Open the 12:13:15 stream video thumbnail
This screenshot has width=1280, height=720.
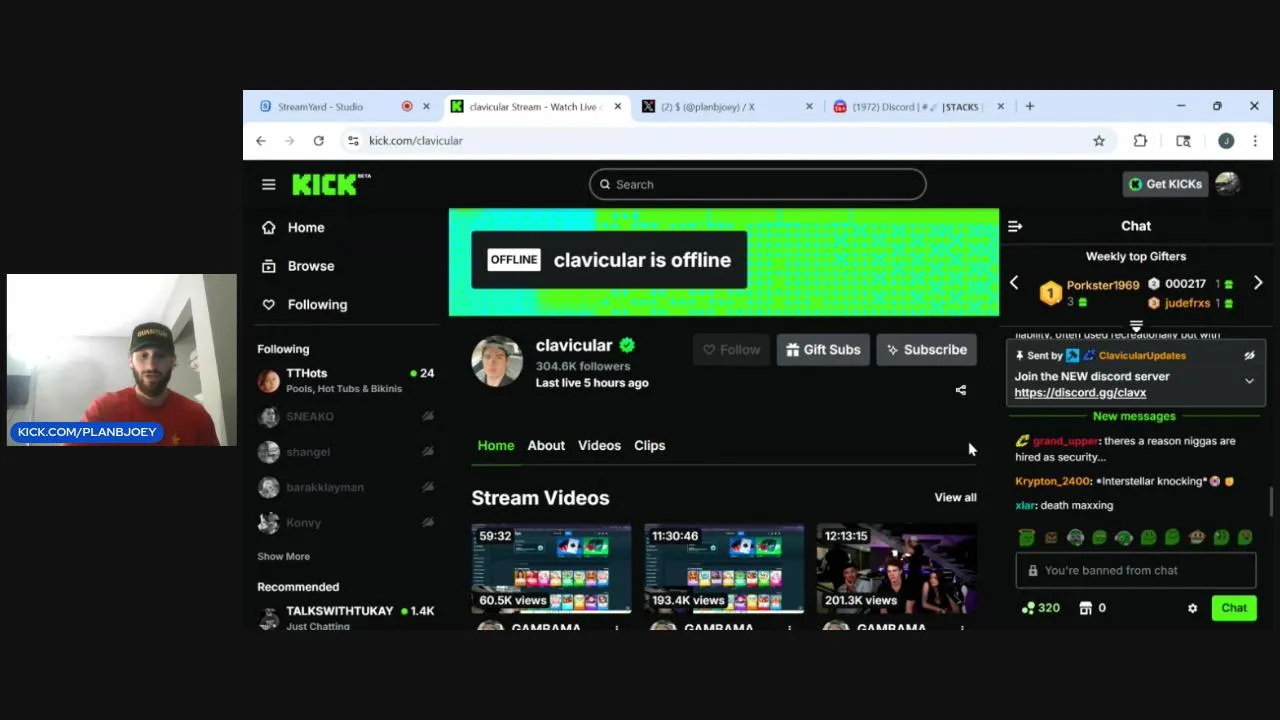pyautogui.click(x=896, y=568)
